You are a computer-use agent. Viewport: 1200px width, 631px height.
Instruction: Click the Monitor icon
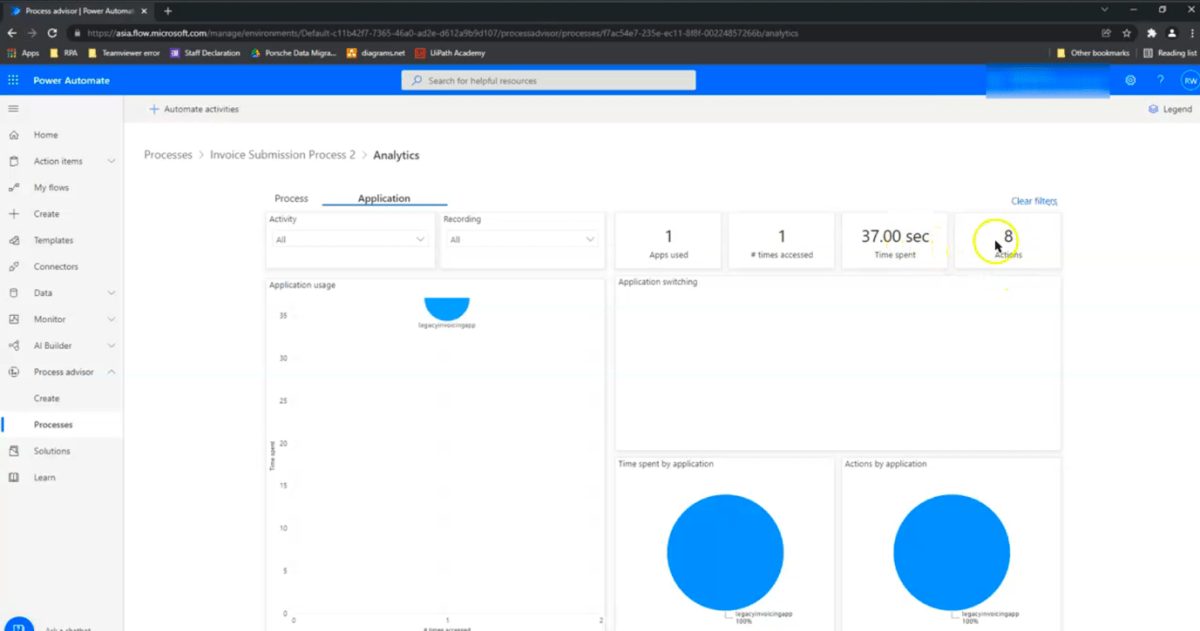point(14,319)
